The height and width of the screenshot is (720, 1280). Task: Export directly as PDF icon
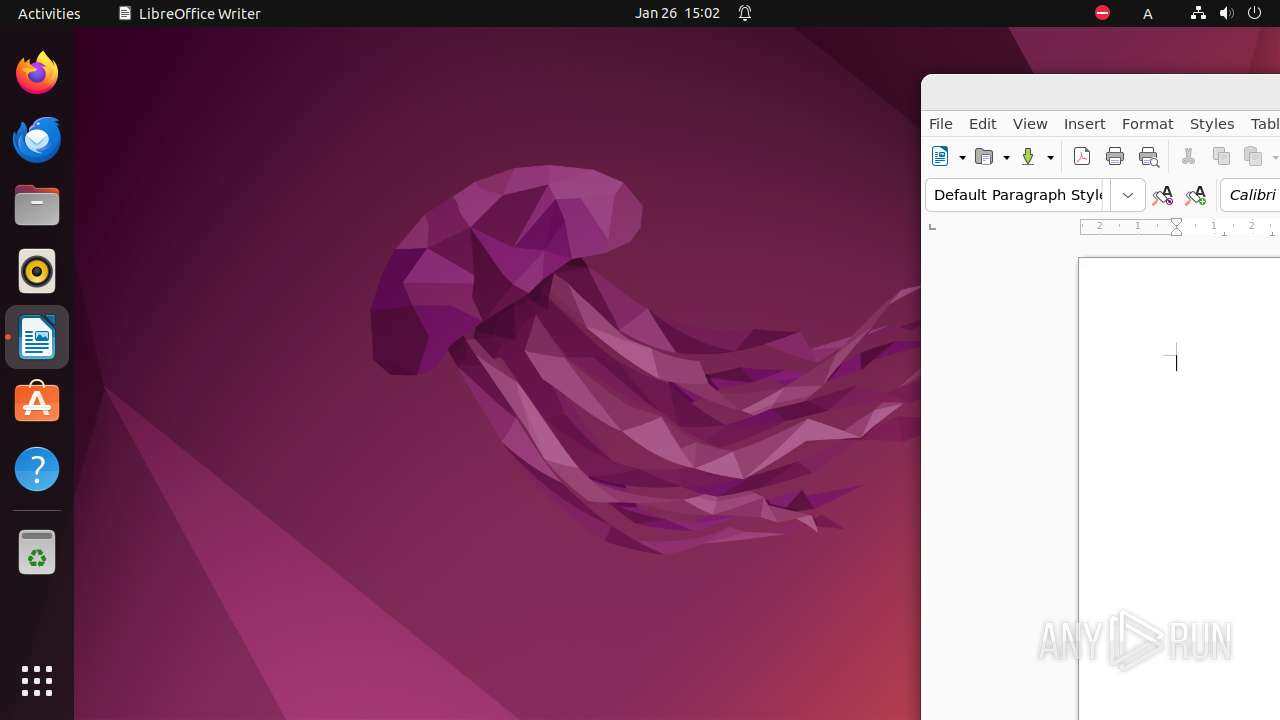(x=1082, y=156)
